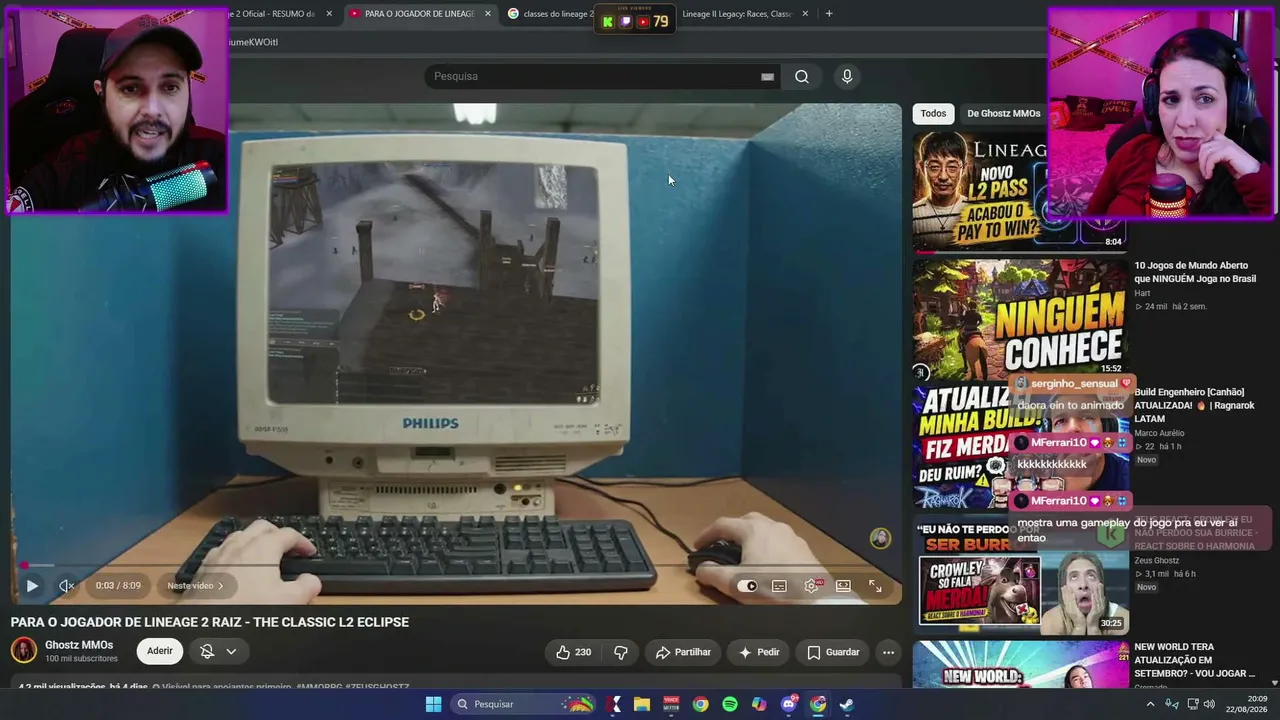The width and height of the screenshot is (1280, 720).
Task: Toggle subtitles in the video player
Action: (x=779, y=586)
